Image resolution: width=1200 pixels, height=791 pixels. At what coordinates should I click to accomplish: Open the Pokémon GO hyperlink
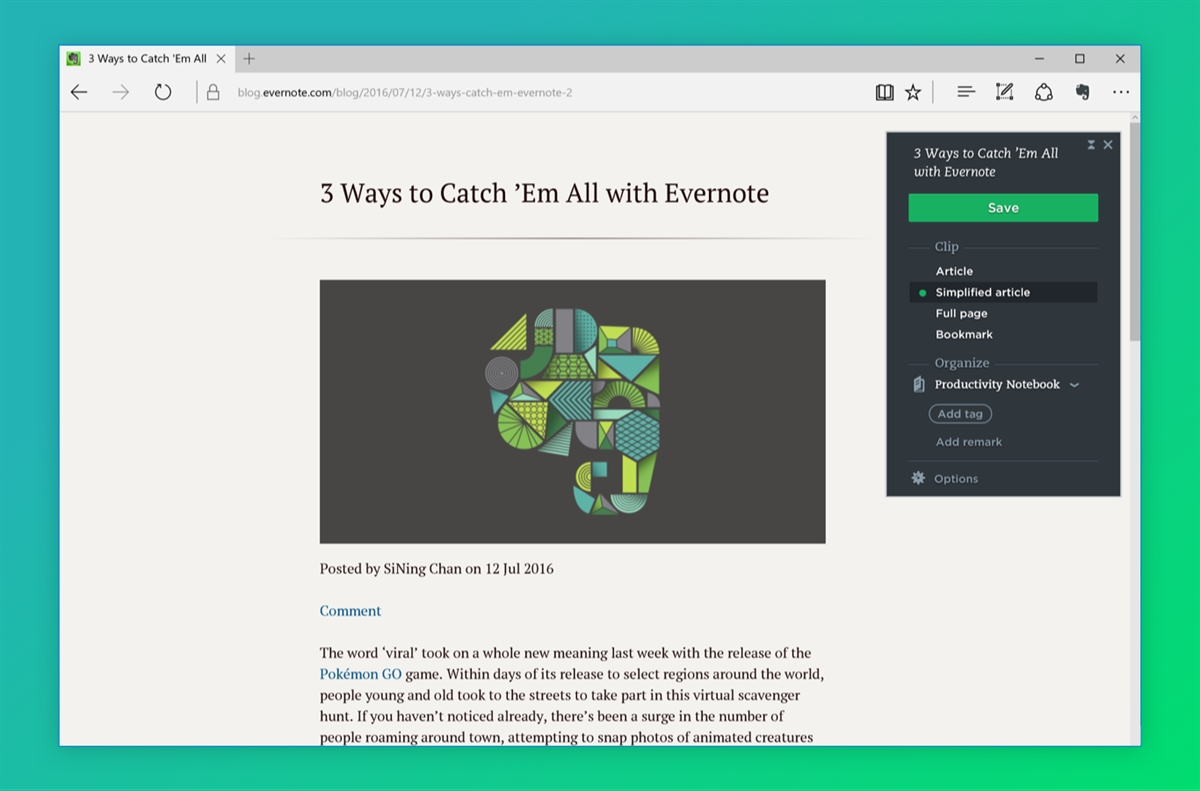[360, 673]
